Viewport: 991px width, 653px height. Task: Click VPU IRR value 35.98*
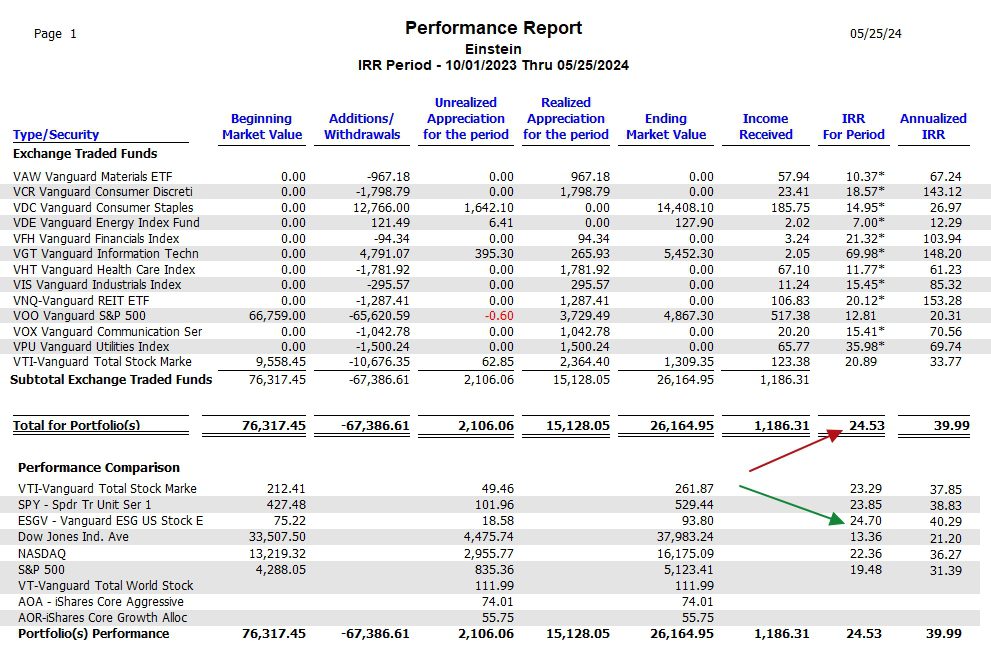coord(865,346)
